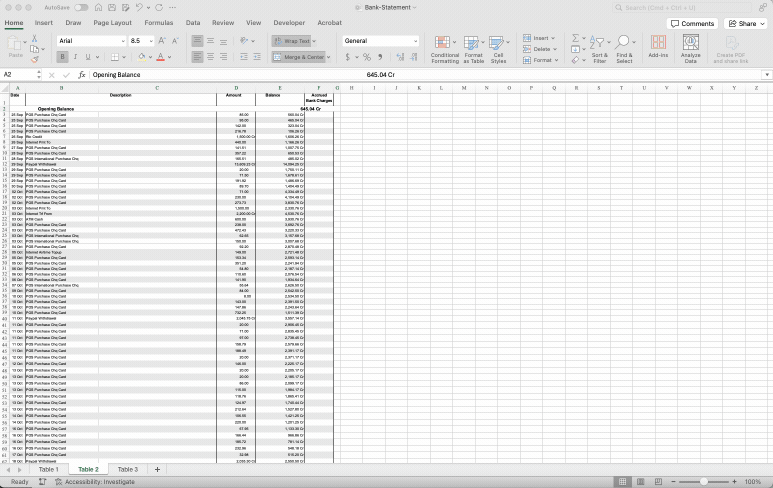Click the Format cells button
The height and width of the screenshot is (488, 773).
tap(540, 60)
